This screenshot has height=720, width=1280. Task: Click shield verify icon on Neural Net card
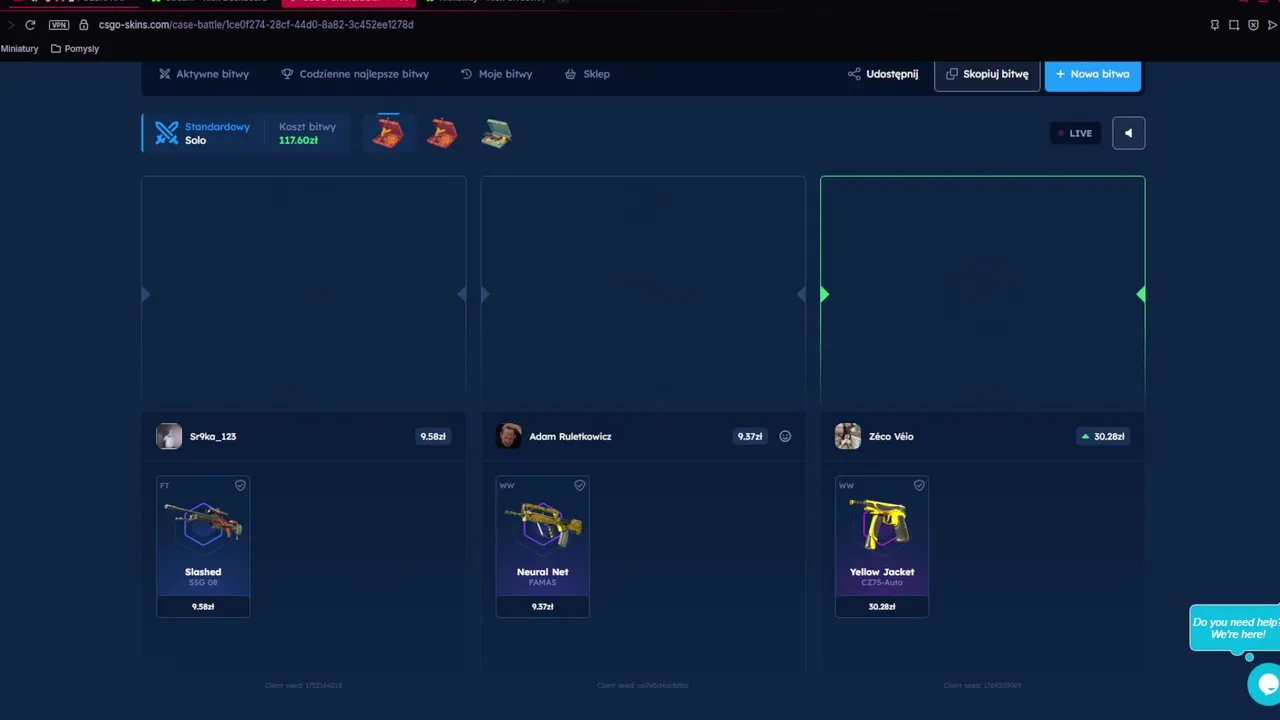coord(579,485)
